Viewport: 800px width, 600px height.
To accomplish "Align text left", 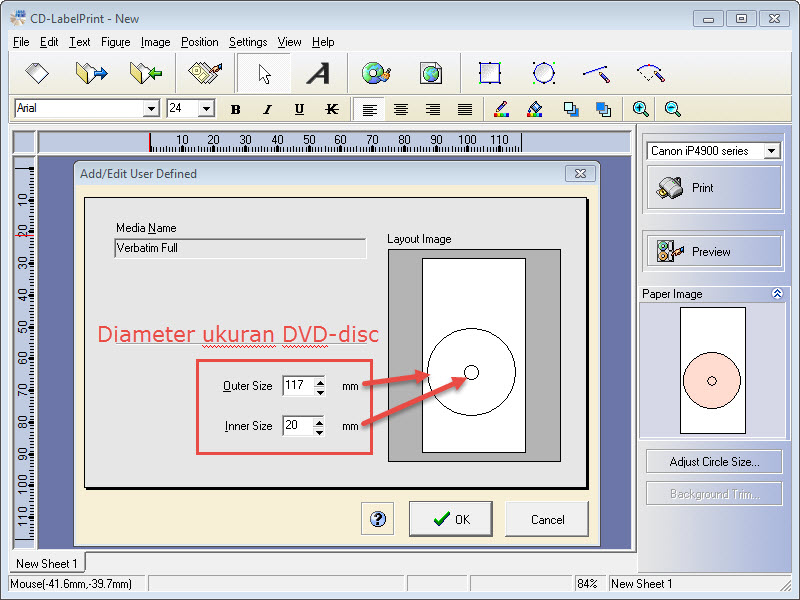I will tap(369, 109).
